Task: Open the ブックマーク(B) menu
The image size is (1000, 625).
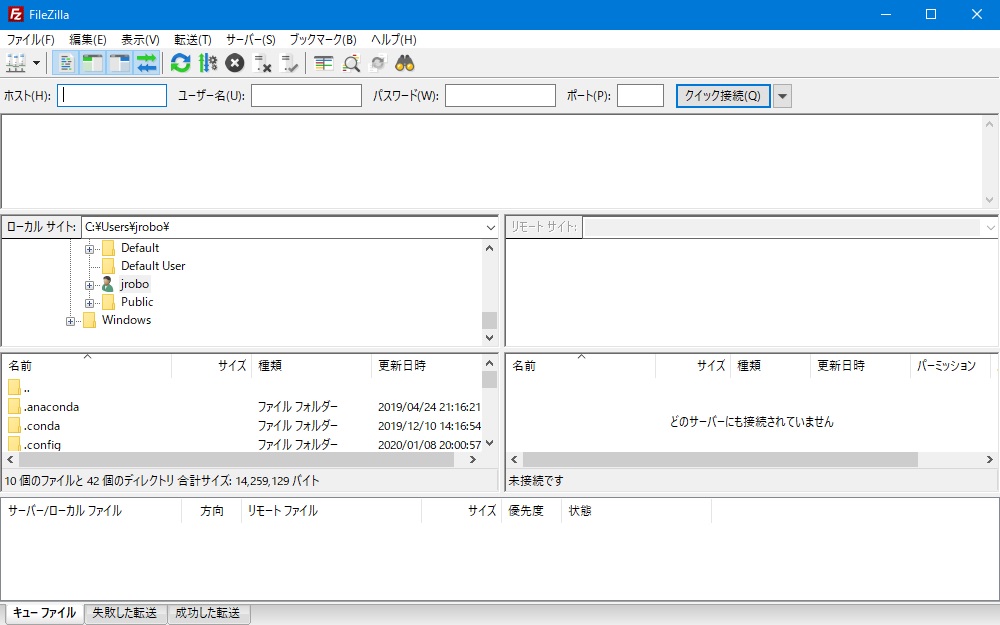Action: pos(323,40)
